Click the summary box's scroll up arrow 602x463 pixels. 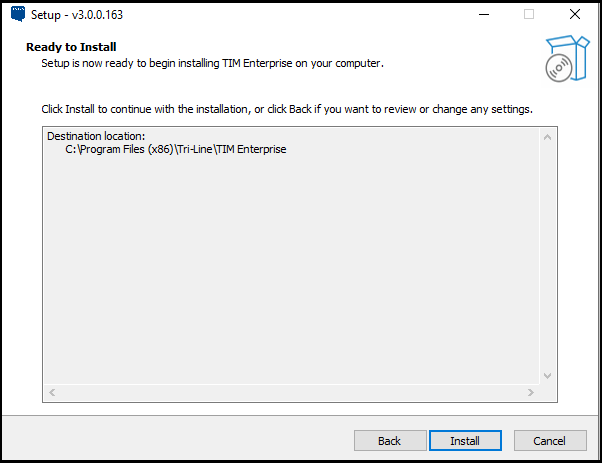[x=547, y=137]
